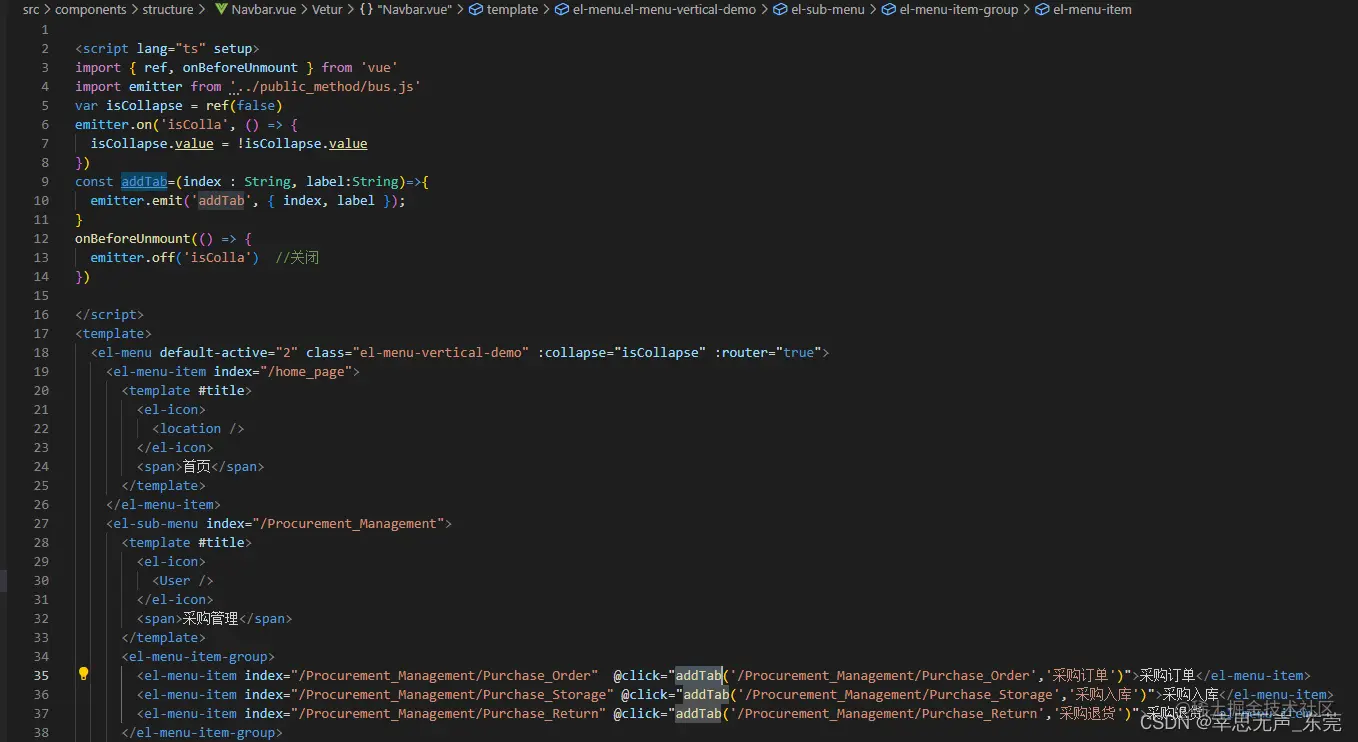Click the 'label:String' parameter on line 9
The height and width of the screenshot is (742, 1358).
point(352,181)
